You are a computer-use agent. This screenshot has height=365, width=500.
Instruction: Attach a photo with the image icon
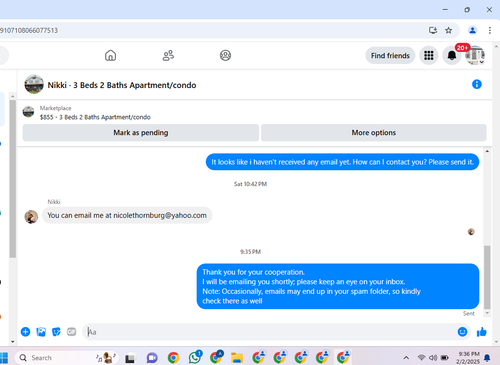click(x=41, y=332)
